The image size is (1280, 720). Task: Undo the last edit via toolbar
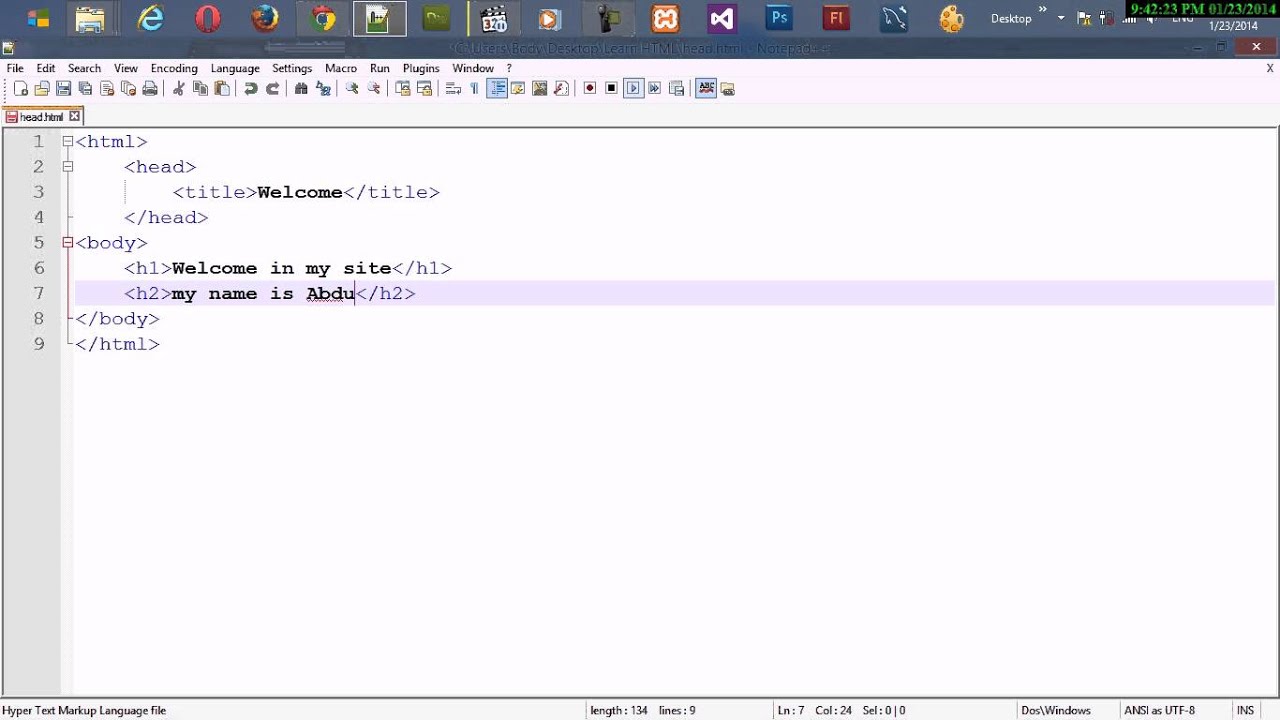[x=250, y=89]
